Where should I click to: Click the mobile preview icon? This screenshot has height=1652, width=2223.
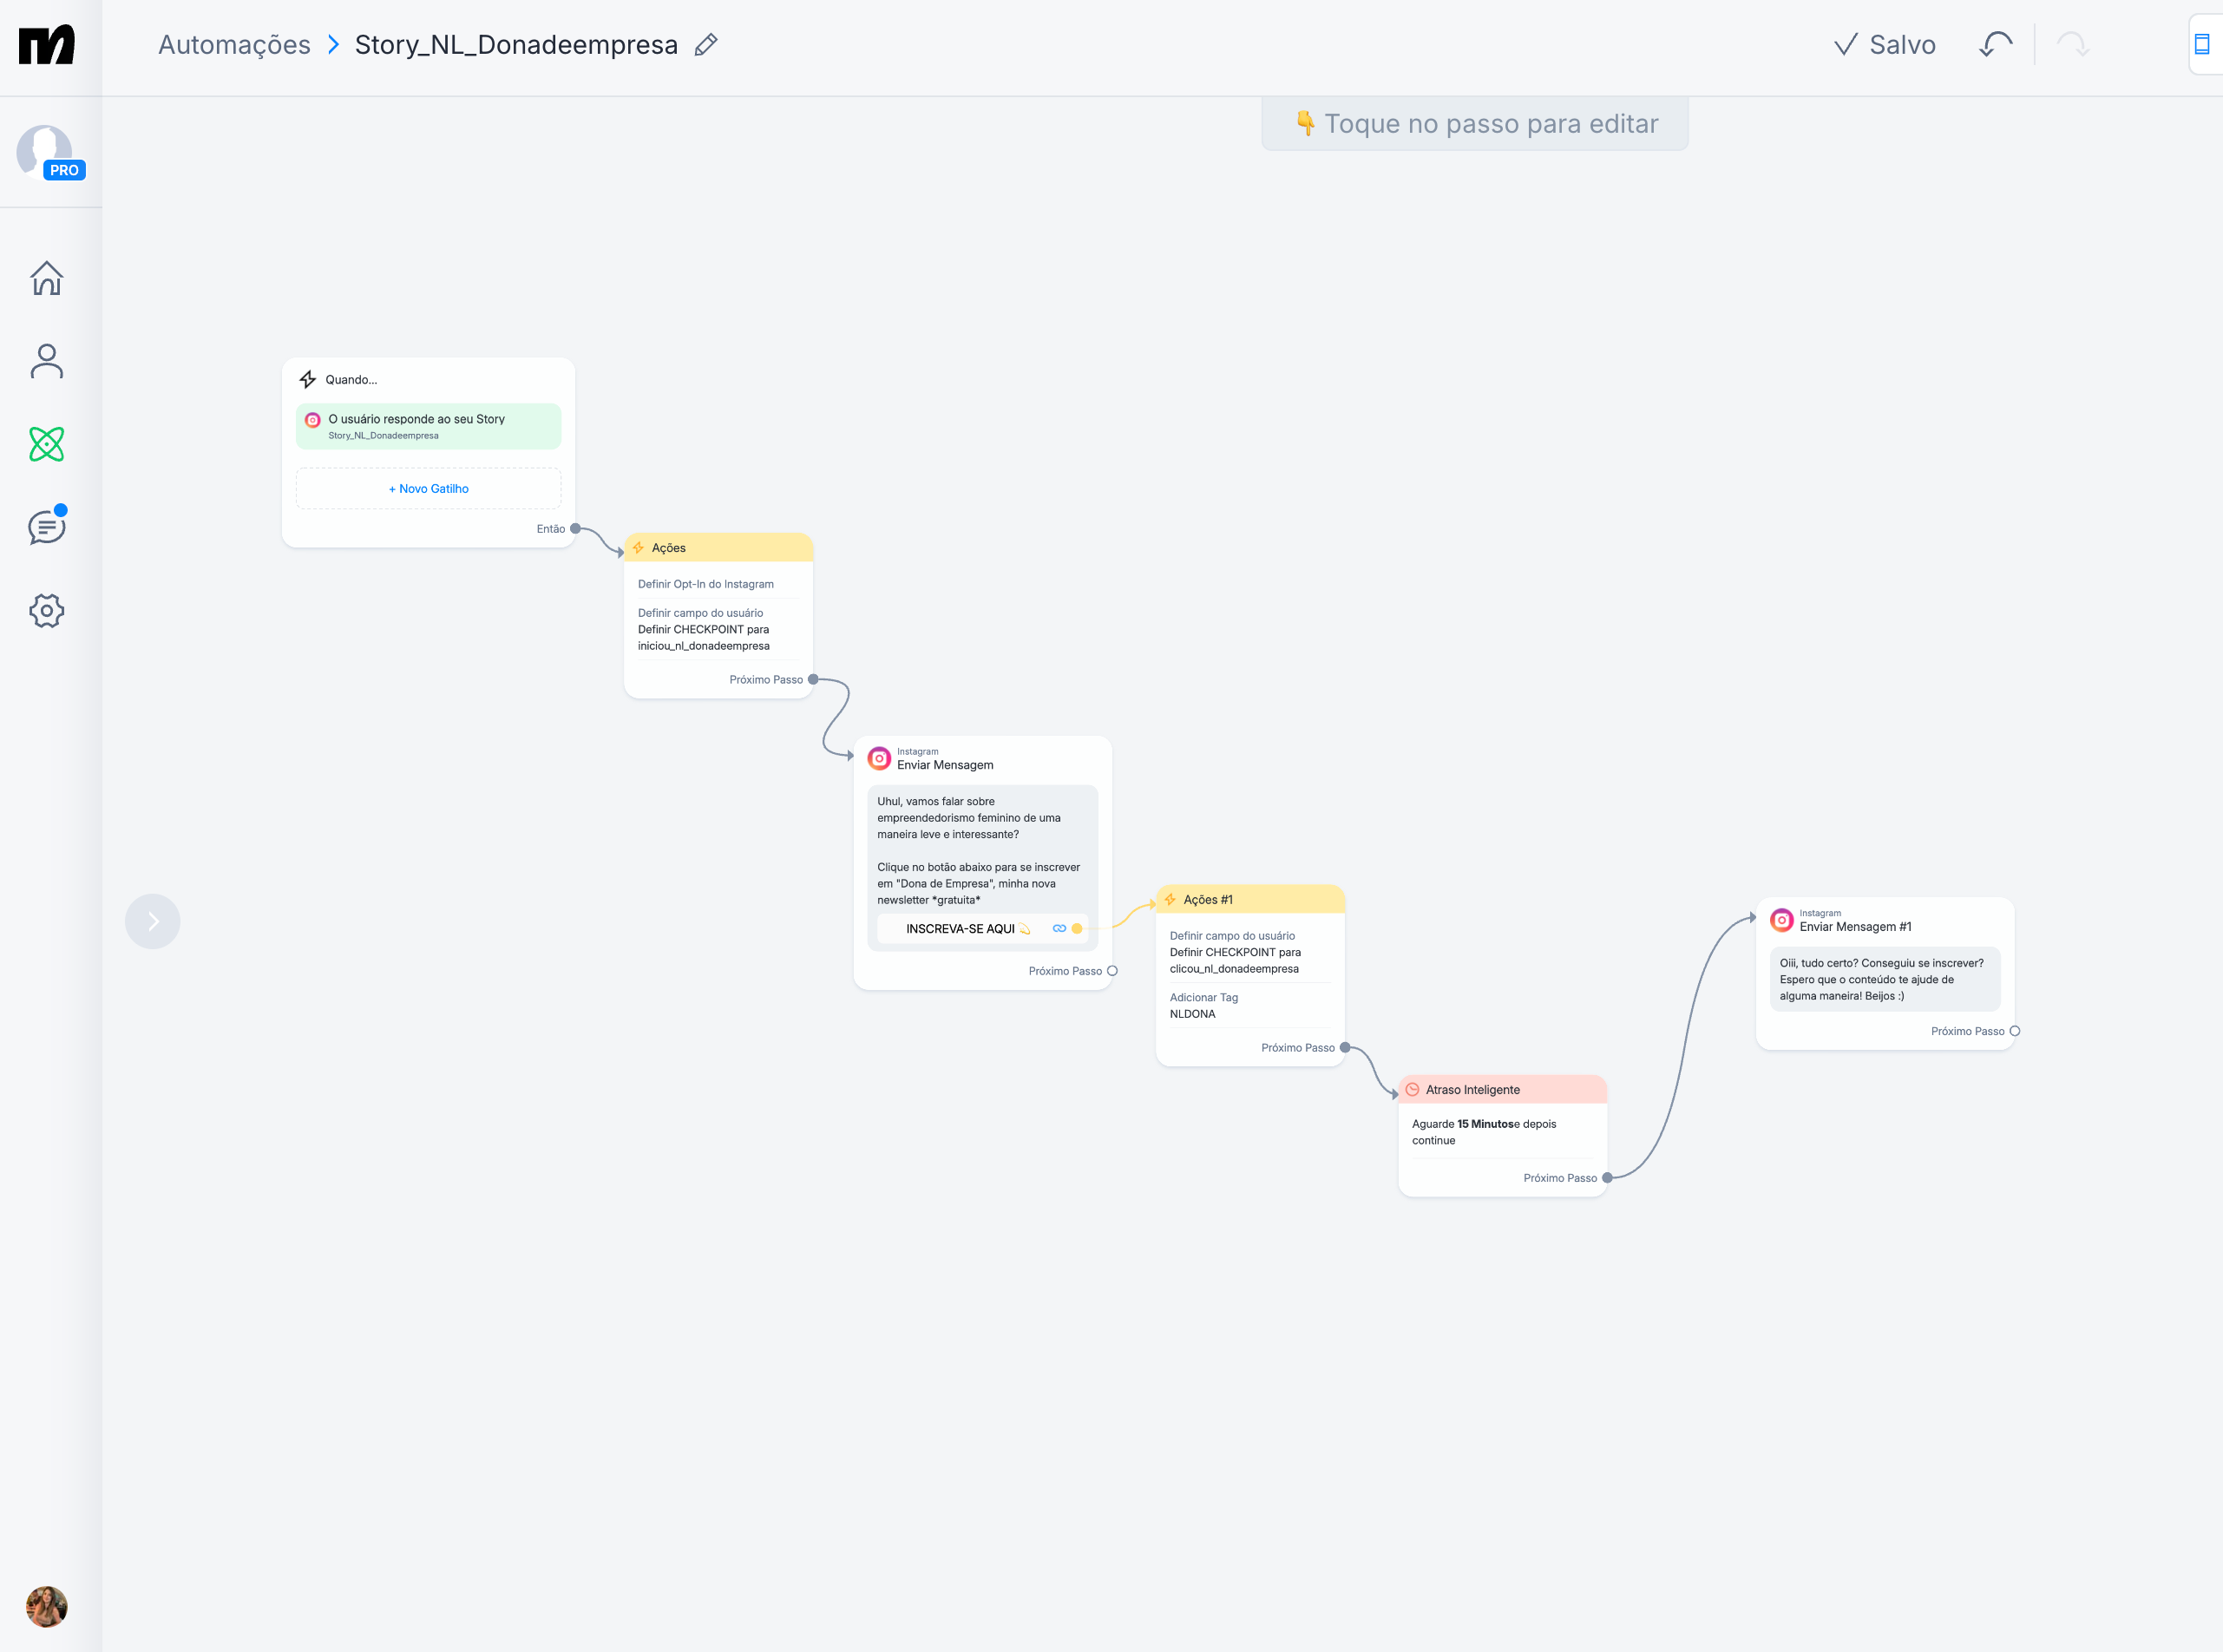click(x=2201, y=45)
